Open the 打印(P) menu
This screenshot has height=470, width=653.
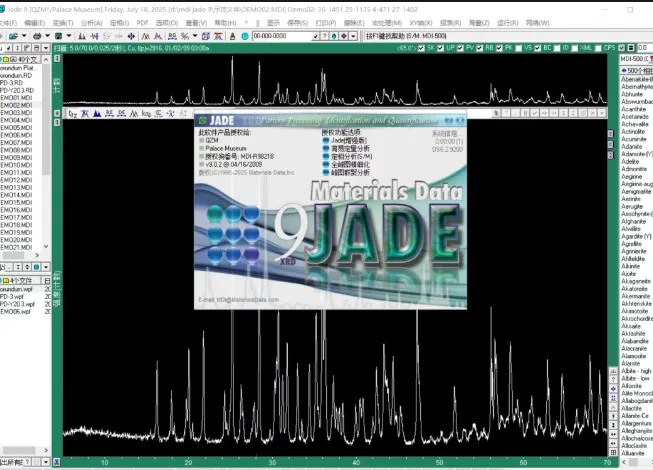click(325, 23)
